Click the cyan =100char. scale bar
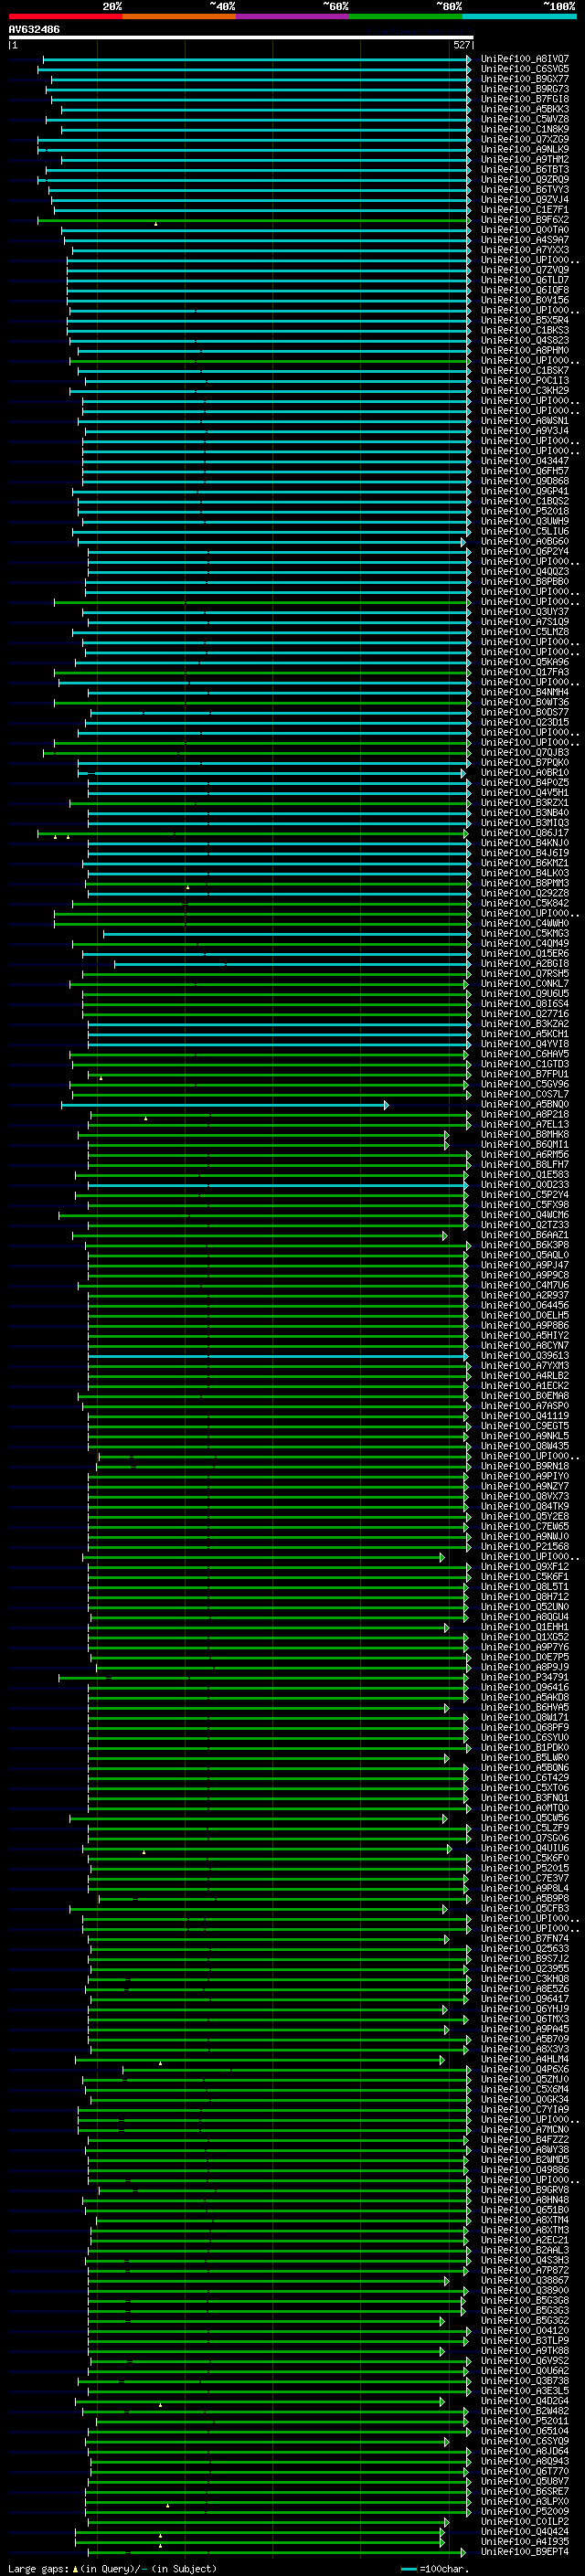 409,2569
